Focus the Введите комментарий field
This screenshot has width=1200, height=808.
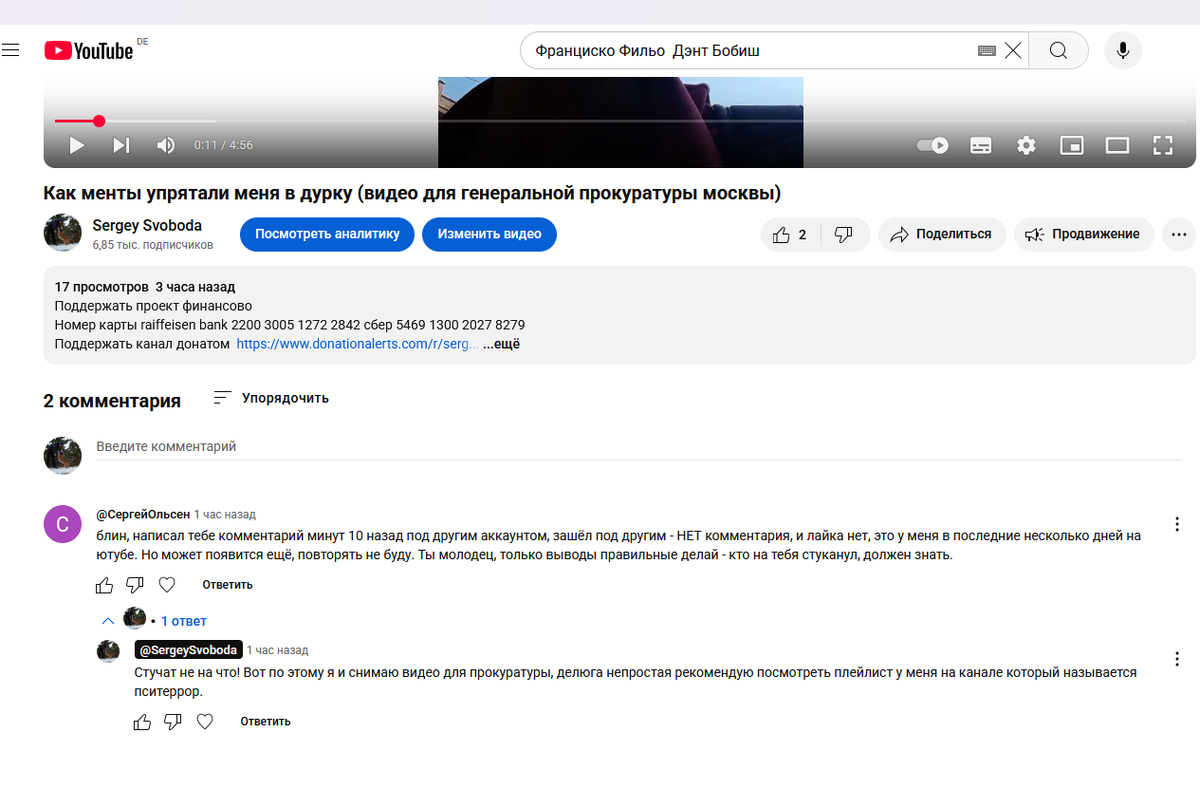point(640,447)
